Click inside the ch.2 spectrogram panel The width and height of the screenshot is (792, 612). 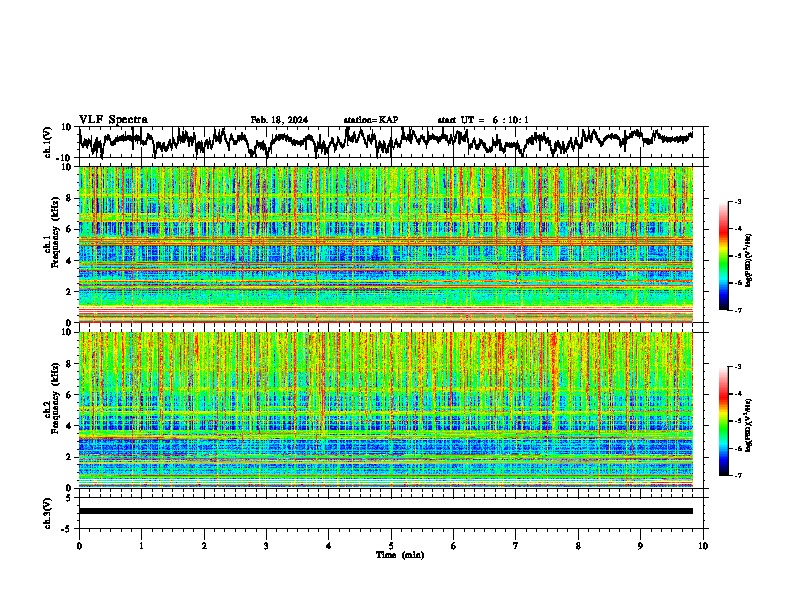click(386, 410)
